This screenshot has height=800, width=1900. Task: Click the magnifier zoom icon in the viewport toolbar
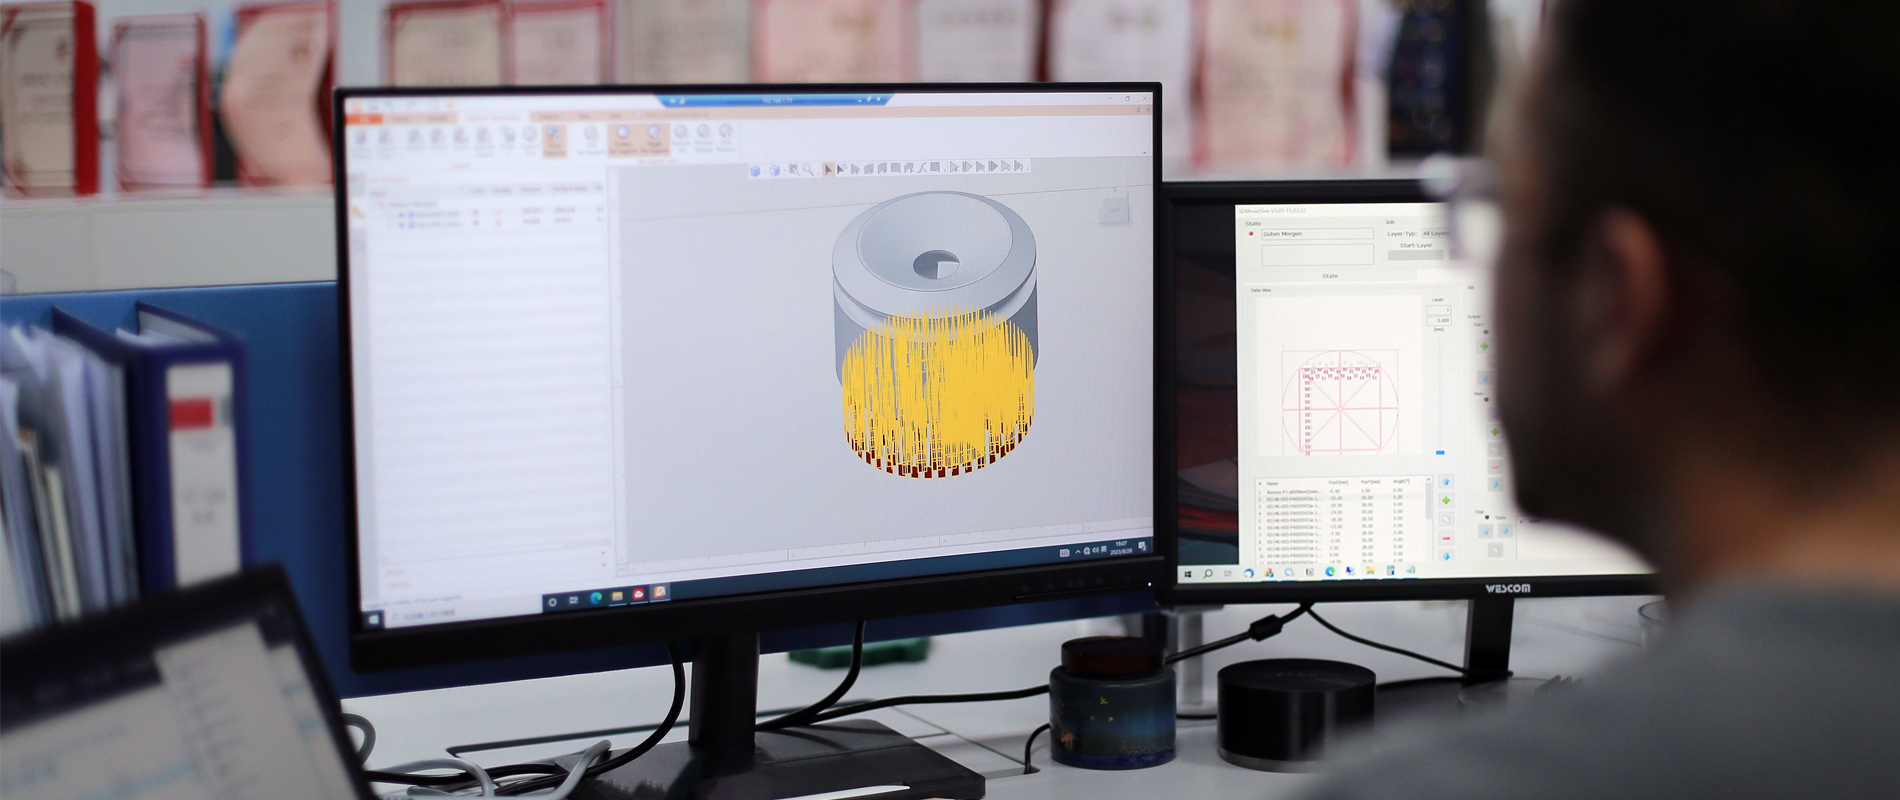808,170
